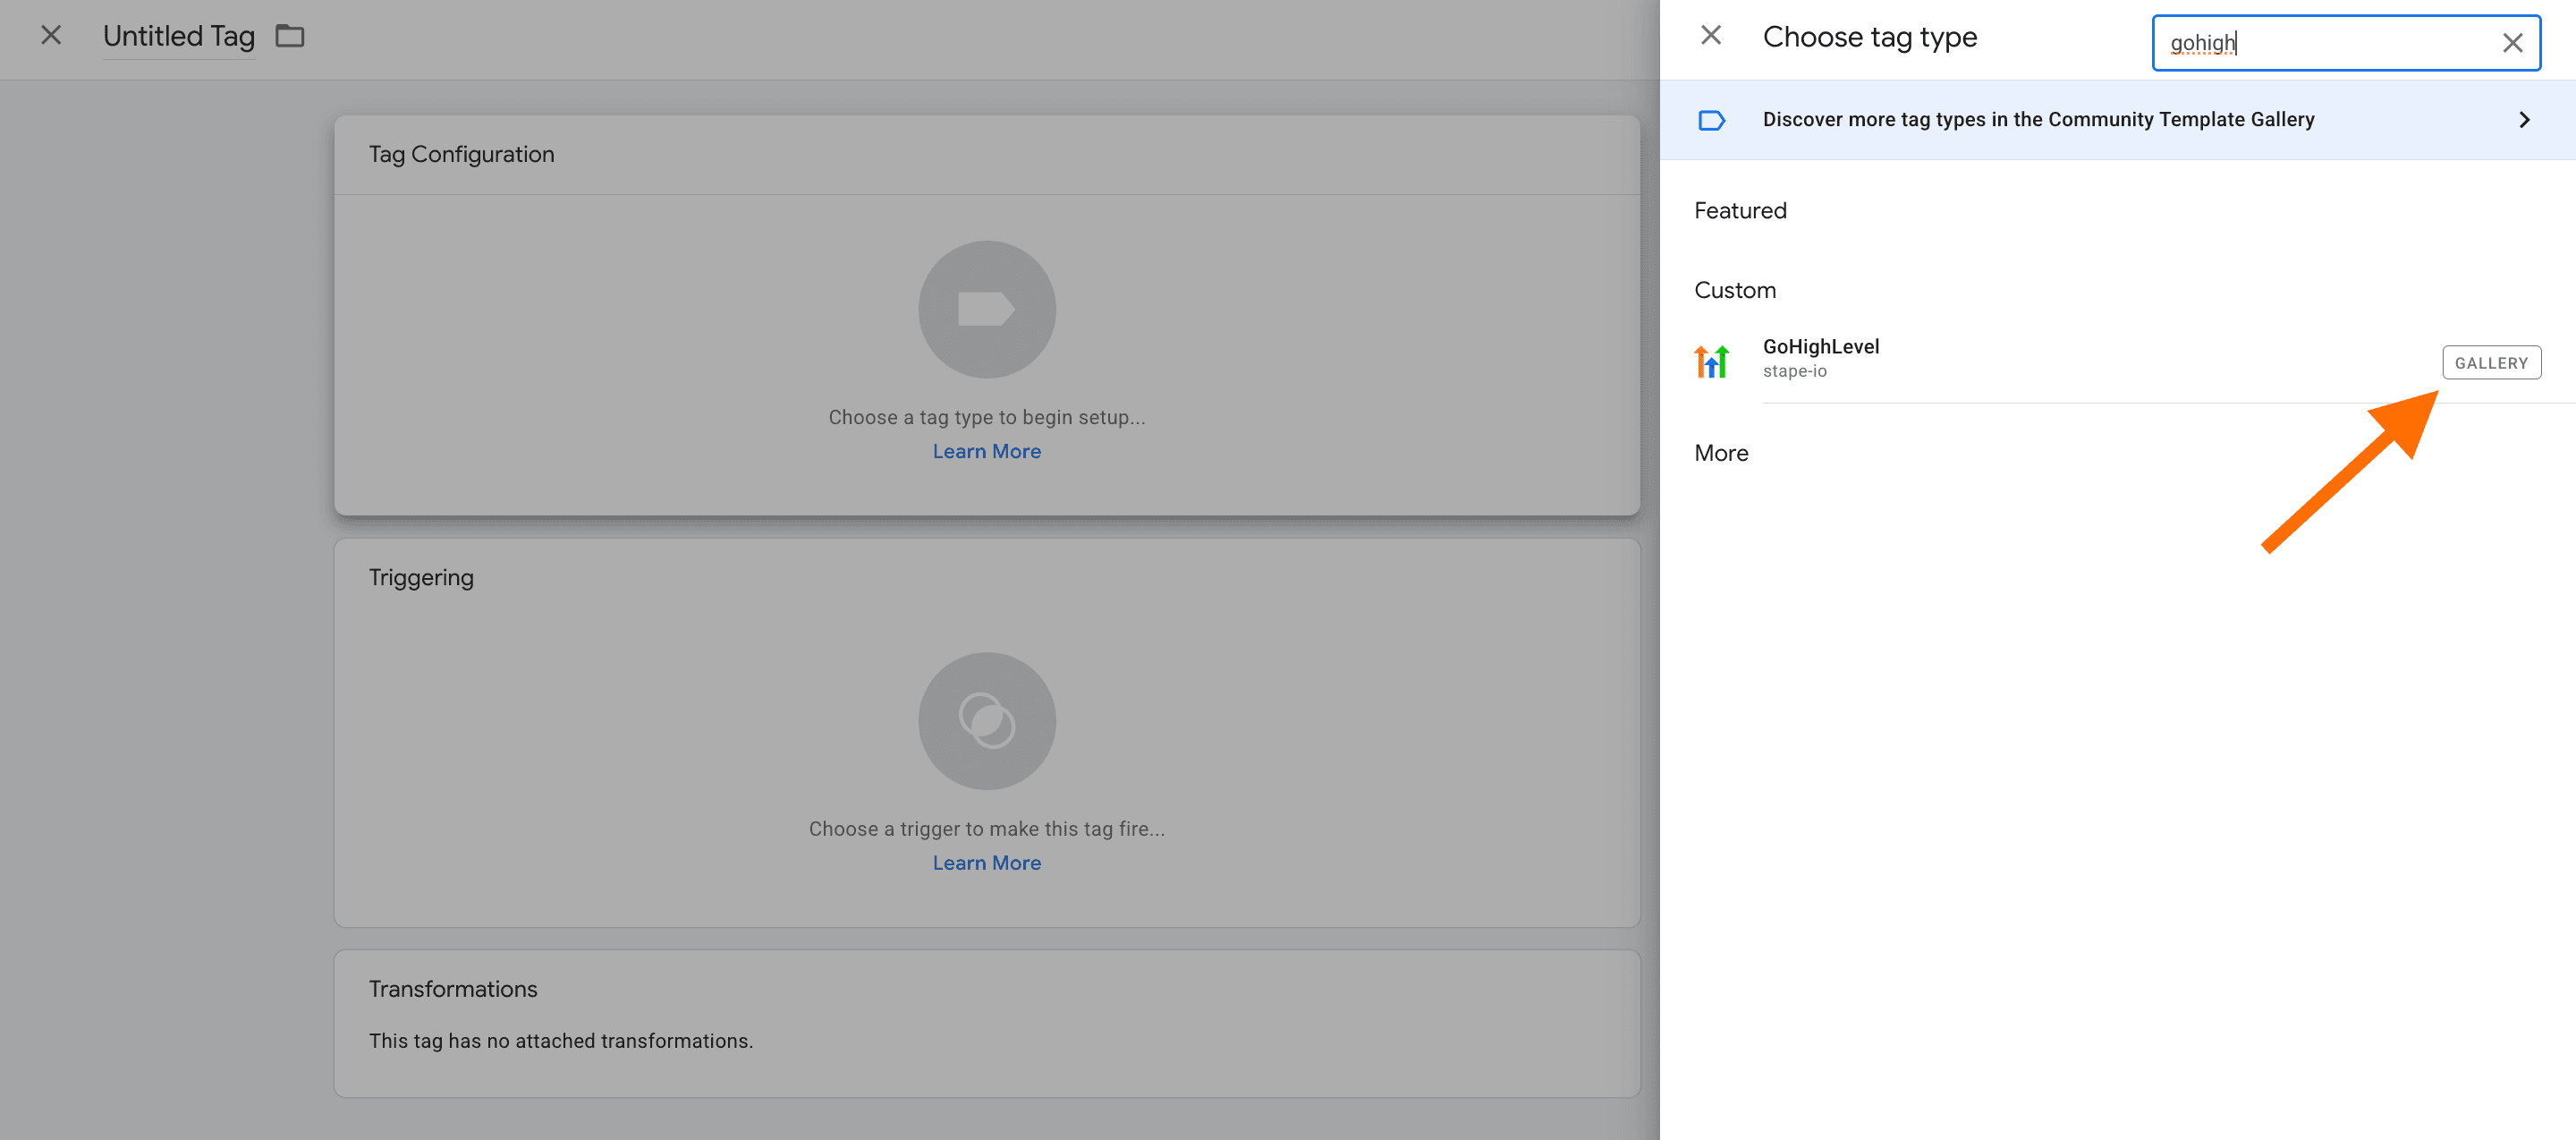Screen dimensions: 2576x1140
Task: Click the stape-io author label
Action: pyautogui.click(x=1794, y=371)
